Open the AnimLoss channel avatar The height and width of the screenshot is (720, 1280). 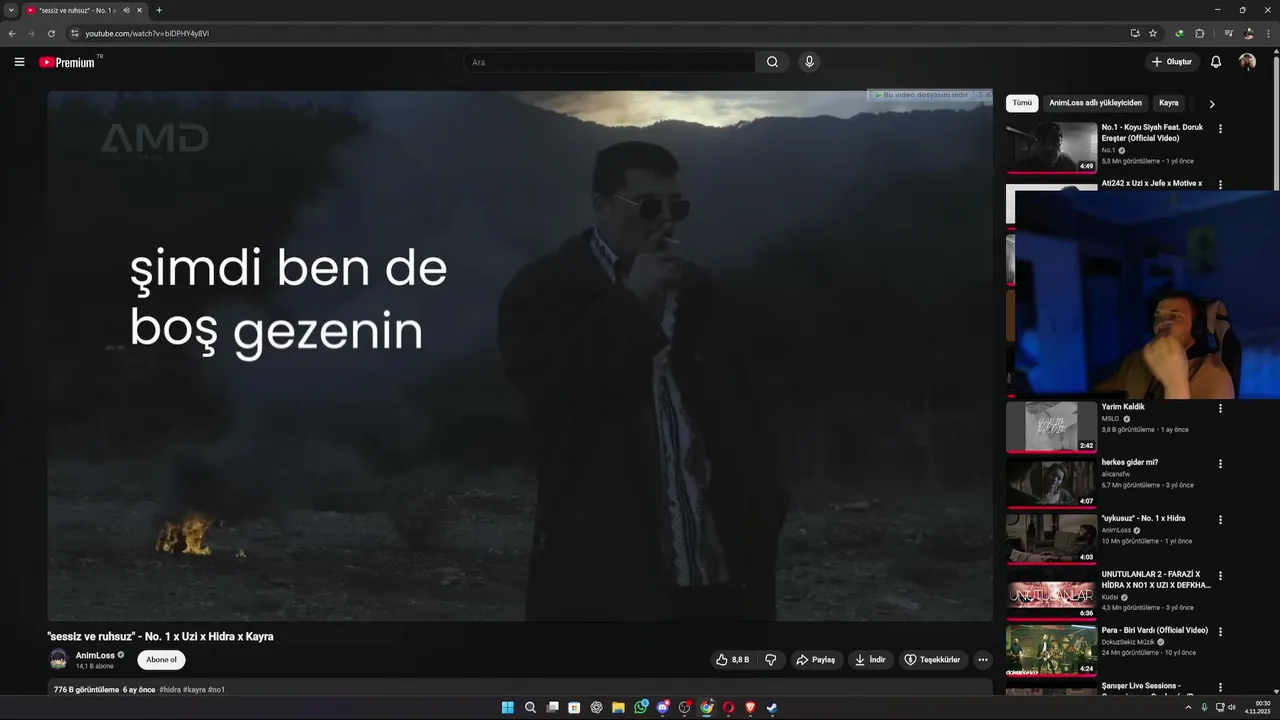(x=59, y=659)
